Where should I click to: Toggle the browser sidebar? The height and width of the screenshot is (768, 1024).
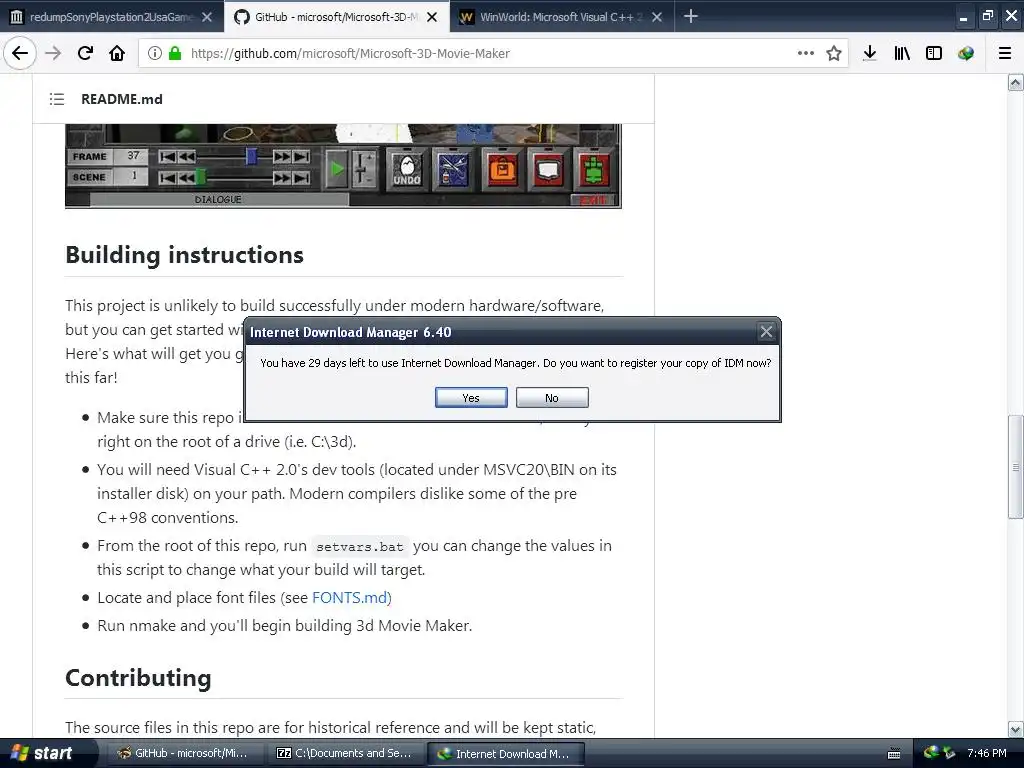(x=934, y=54)
